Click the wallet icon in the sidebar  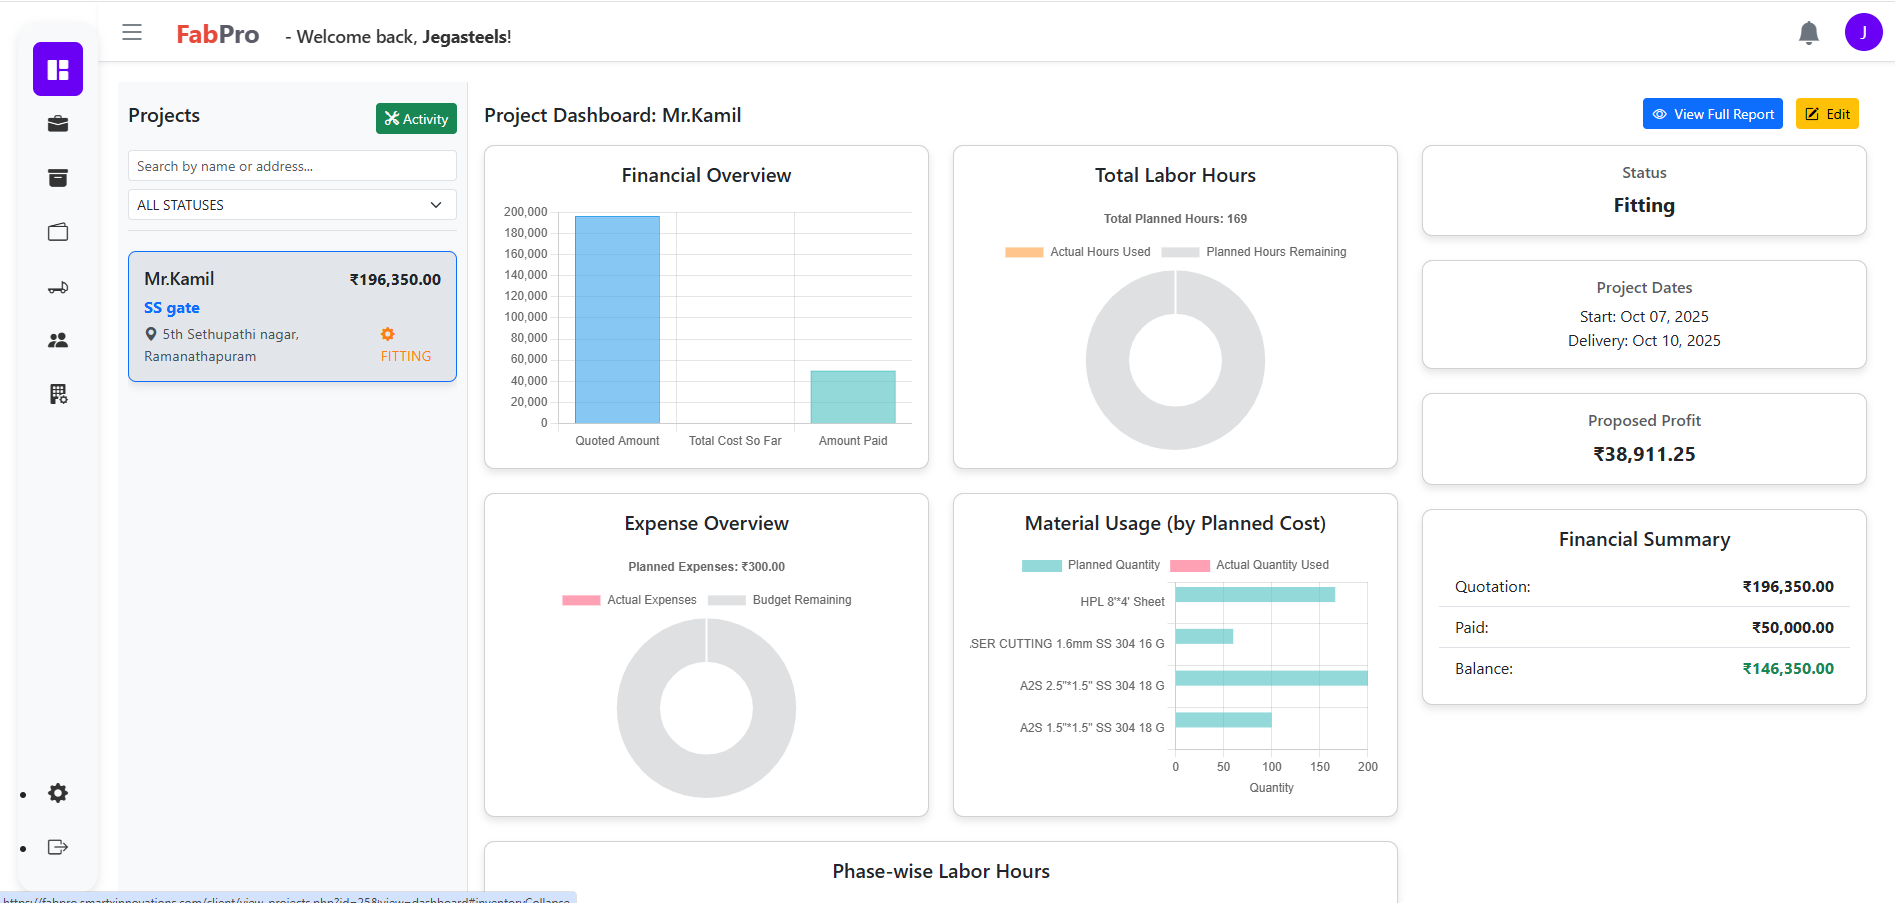57,231
